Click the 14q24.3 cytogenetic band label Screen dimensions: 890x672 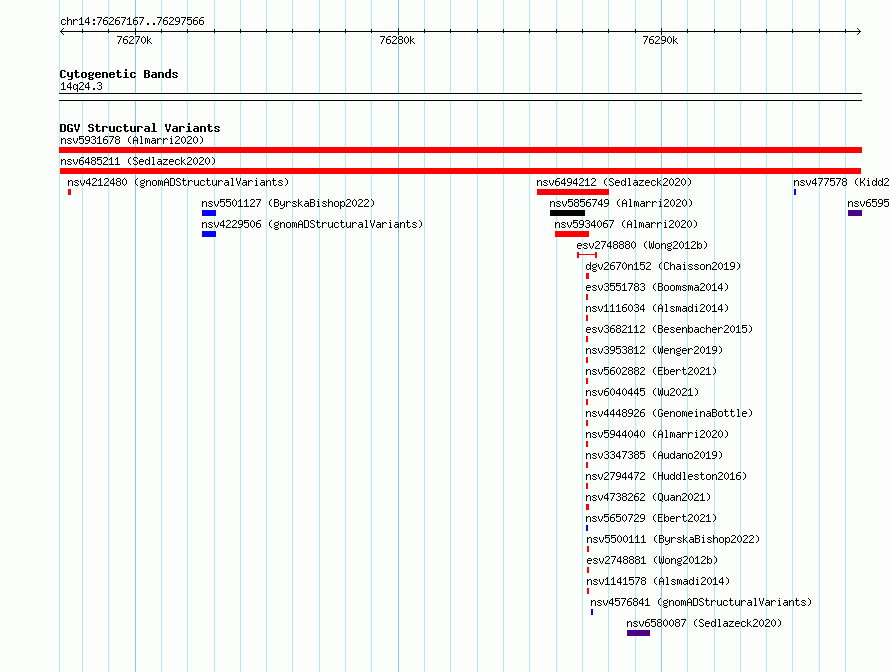click(x=81, y=86)
